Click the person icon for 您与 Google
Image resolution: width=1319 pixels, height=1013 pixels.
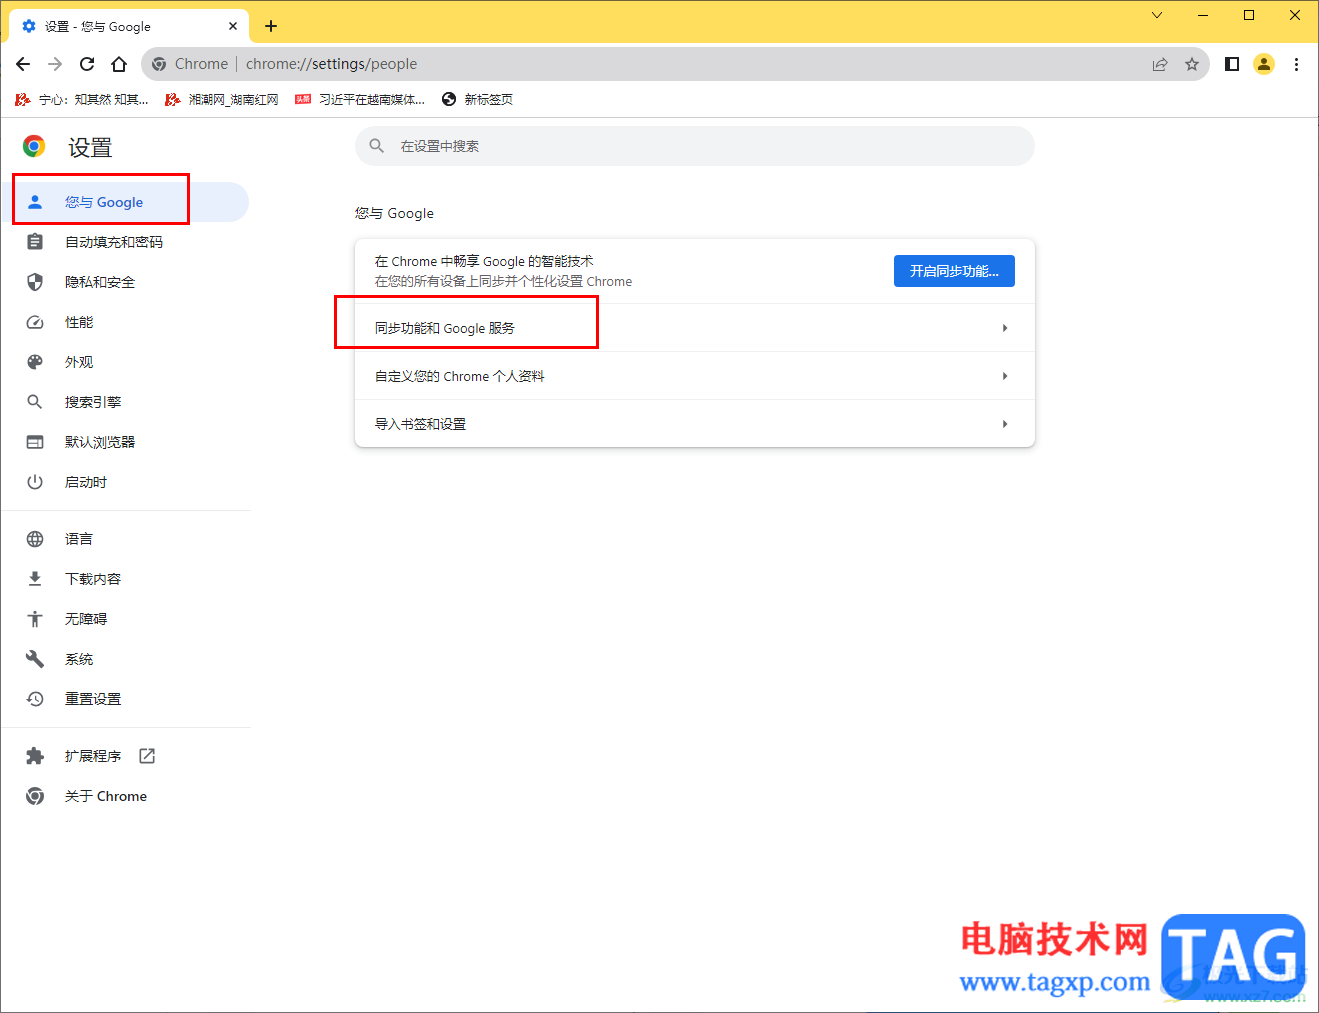tap(35, 202)
